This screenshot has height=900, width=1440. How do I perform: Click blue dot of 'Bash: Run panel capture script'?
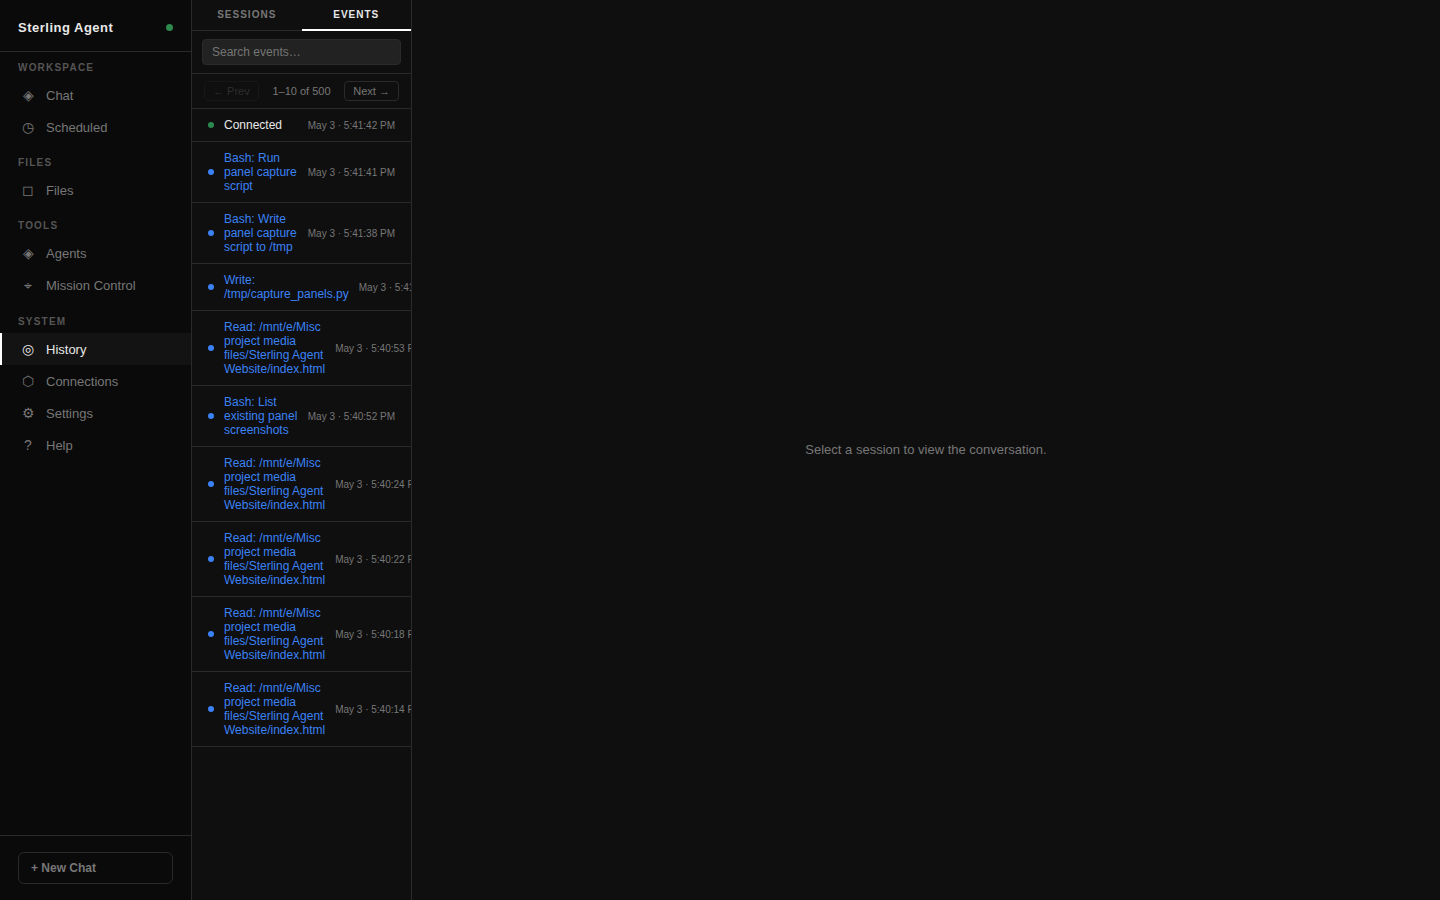pyautogui.click(x=211, y=172)
